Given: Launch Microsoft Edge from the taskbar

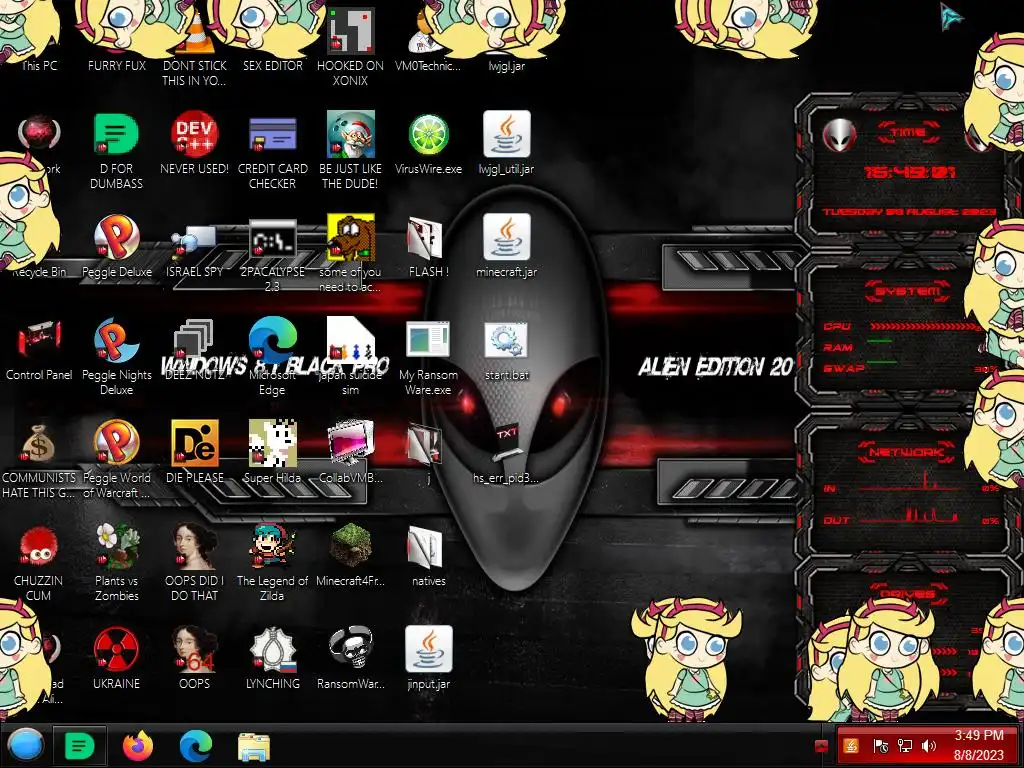Looking at the screenshot, I should (195, 745).
